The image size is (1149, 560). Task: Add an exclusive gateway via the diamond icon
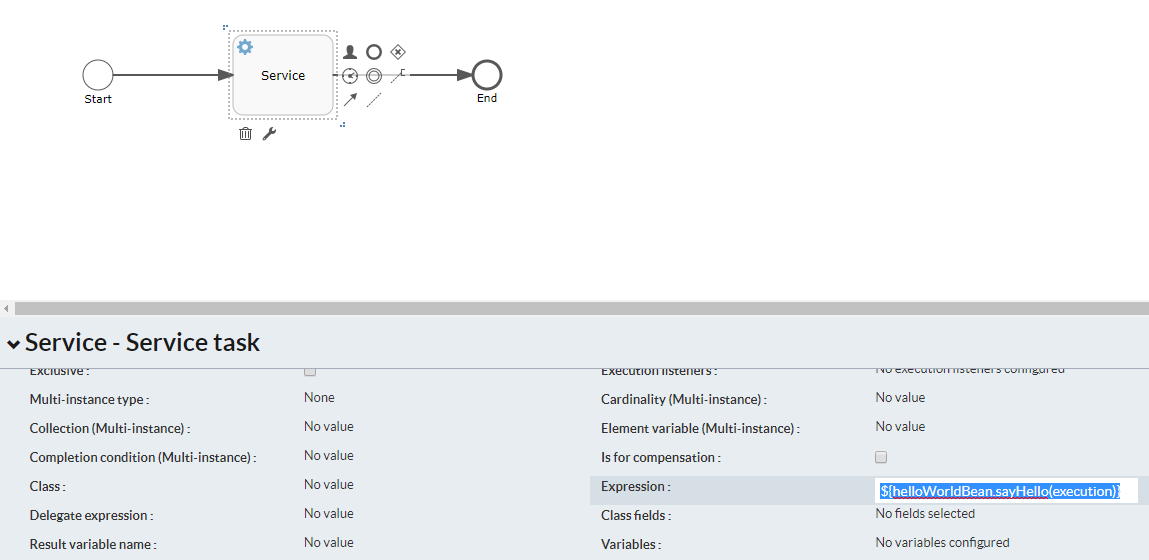[x=398, y=51]
